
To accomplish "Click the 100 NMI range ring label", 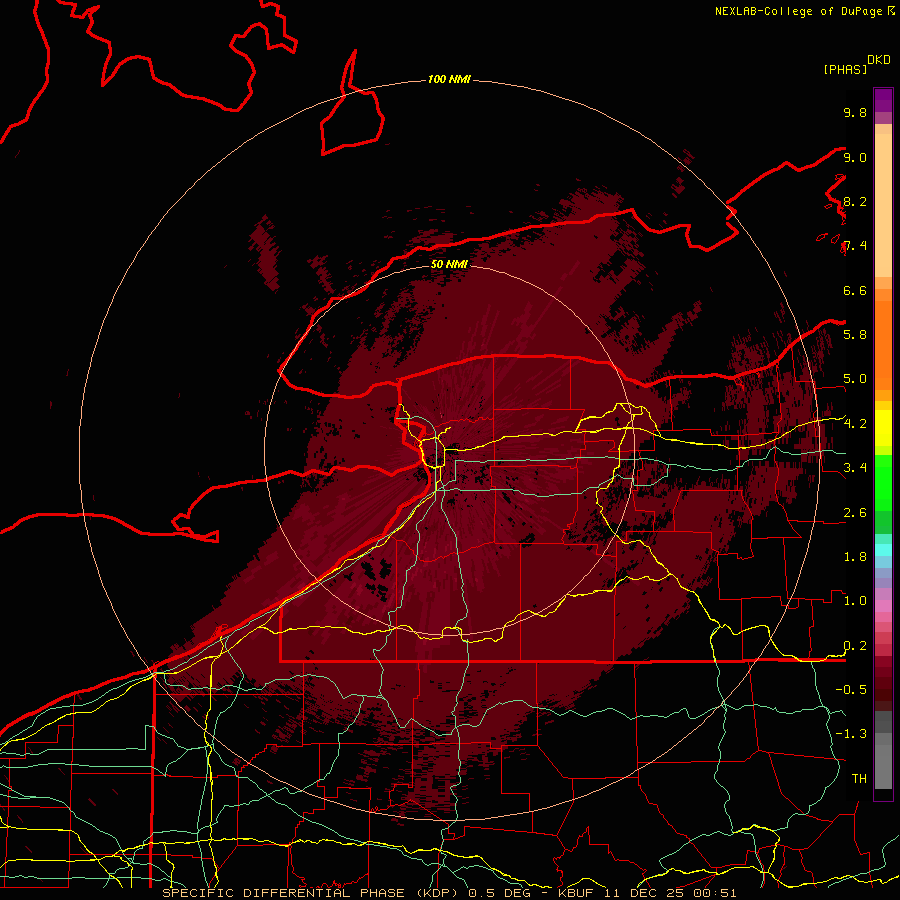I will 449,79.
